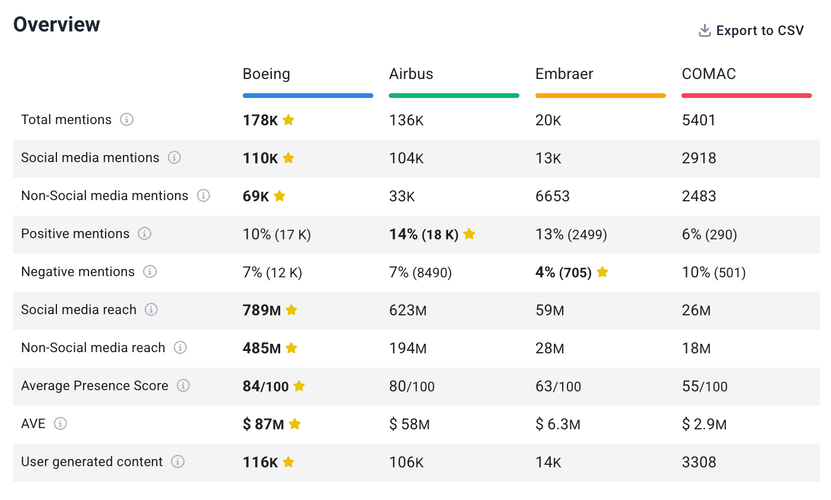Click the Positive mentions label
Screen dimensions: 831x500
(75, 234)
